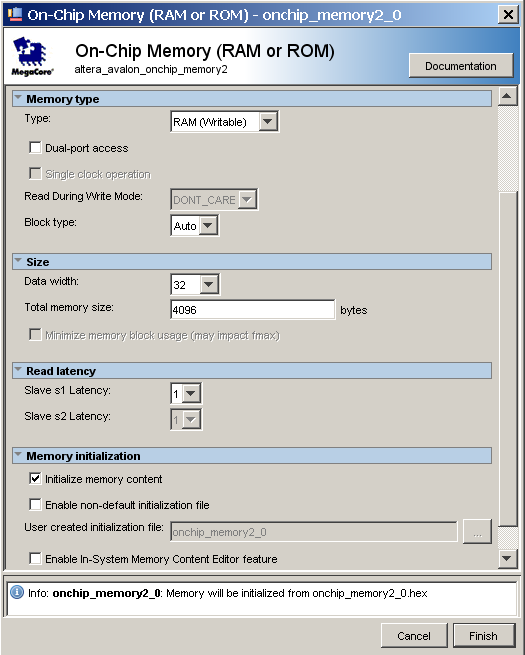Click the vertical scrollbar thumb
The image size is (525, 655).
click(x=508, y=358)
